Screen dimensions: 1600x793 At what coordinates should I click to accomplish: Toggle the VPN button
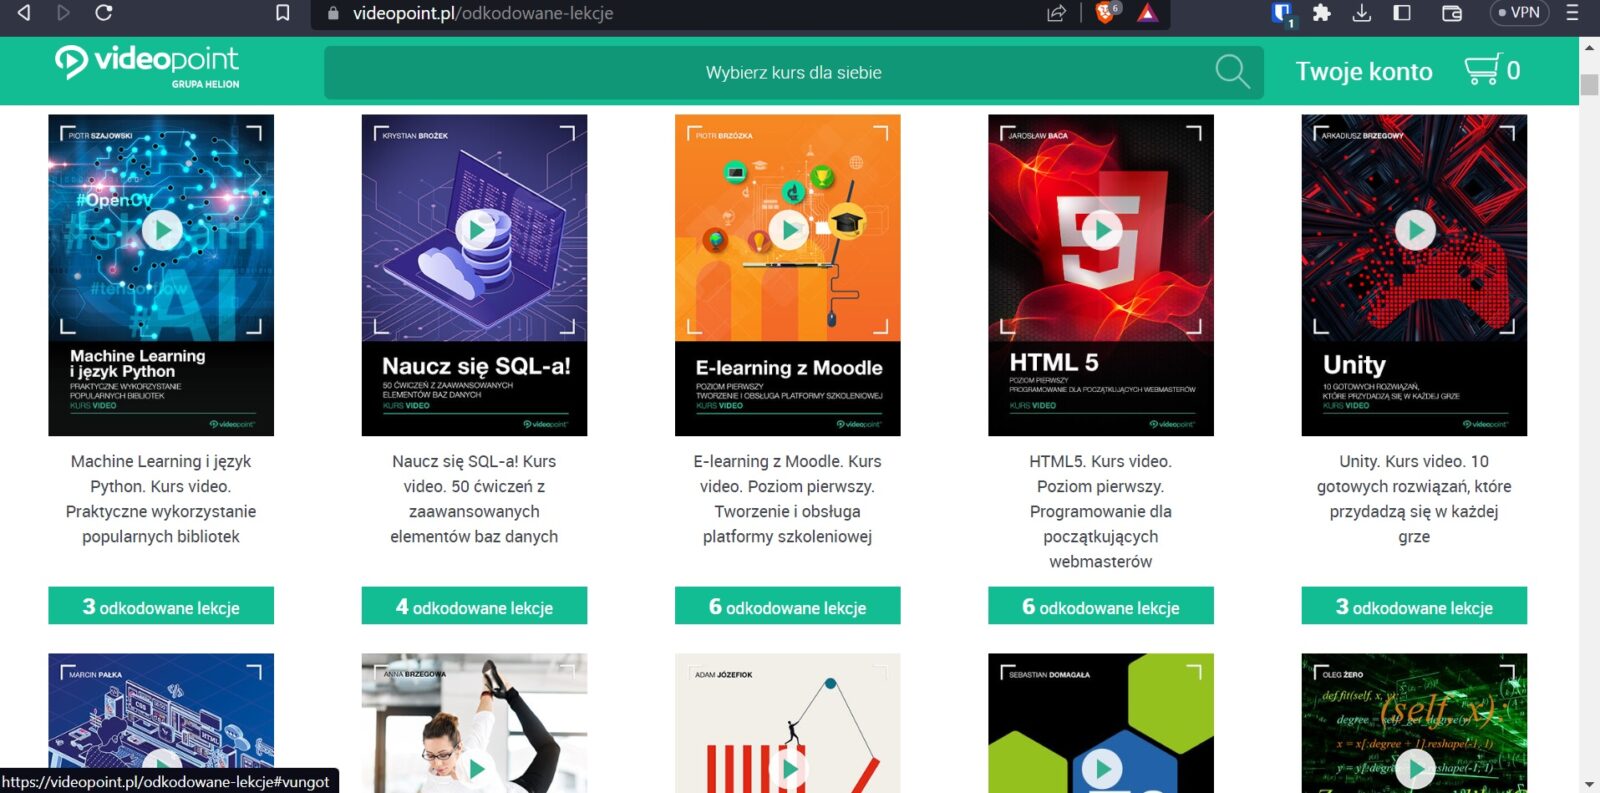[x=1518, y=13]
